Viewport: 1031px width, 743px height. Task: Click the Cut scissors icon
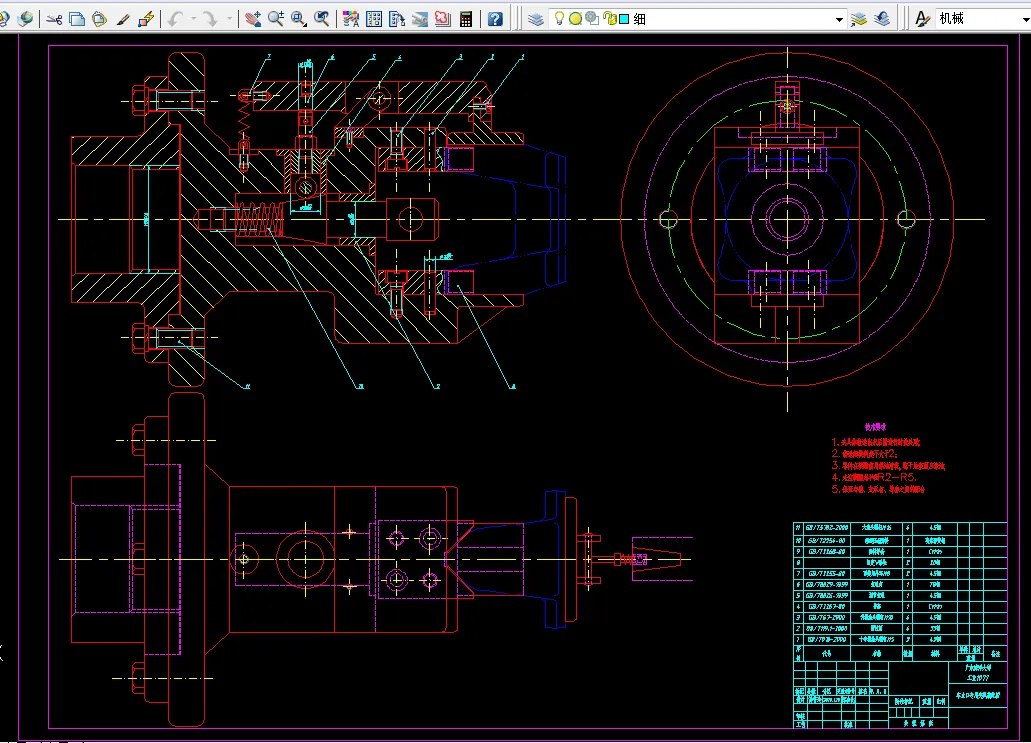pyautogui.click(x=54, y=19)
